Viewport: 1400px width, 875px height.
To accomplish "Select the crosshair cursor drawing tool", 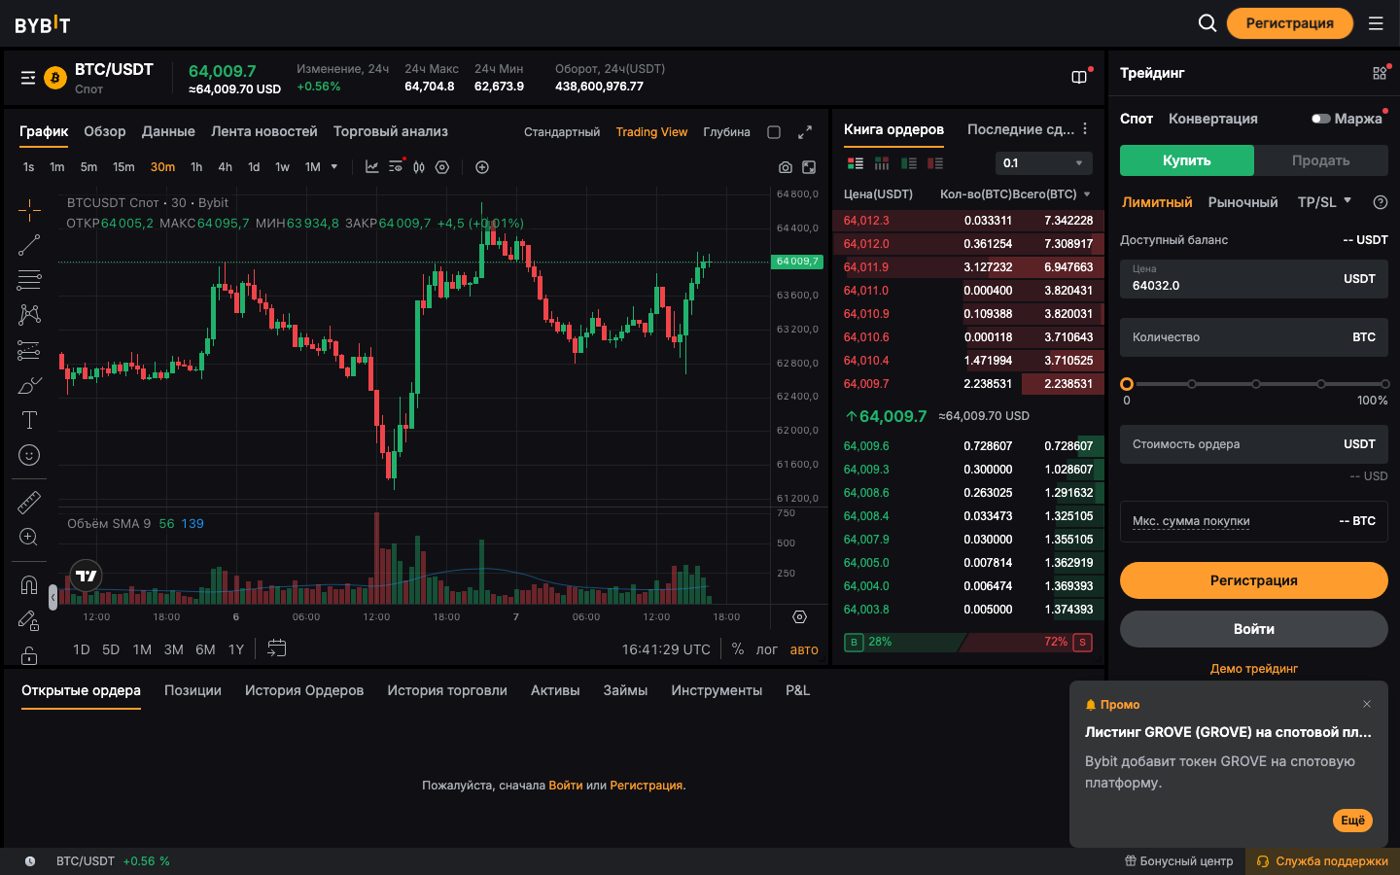I will [29, 209].
